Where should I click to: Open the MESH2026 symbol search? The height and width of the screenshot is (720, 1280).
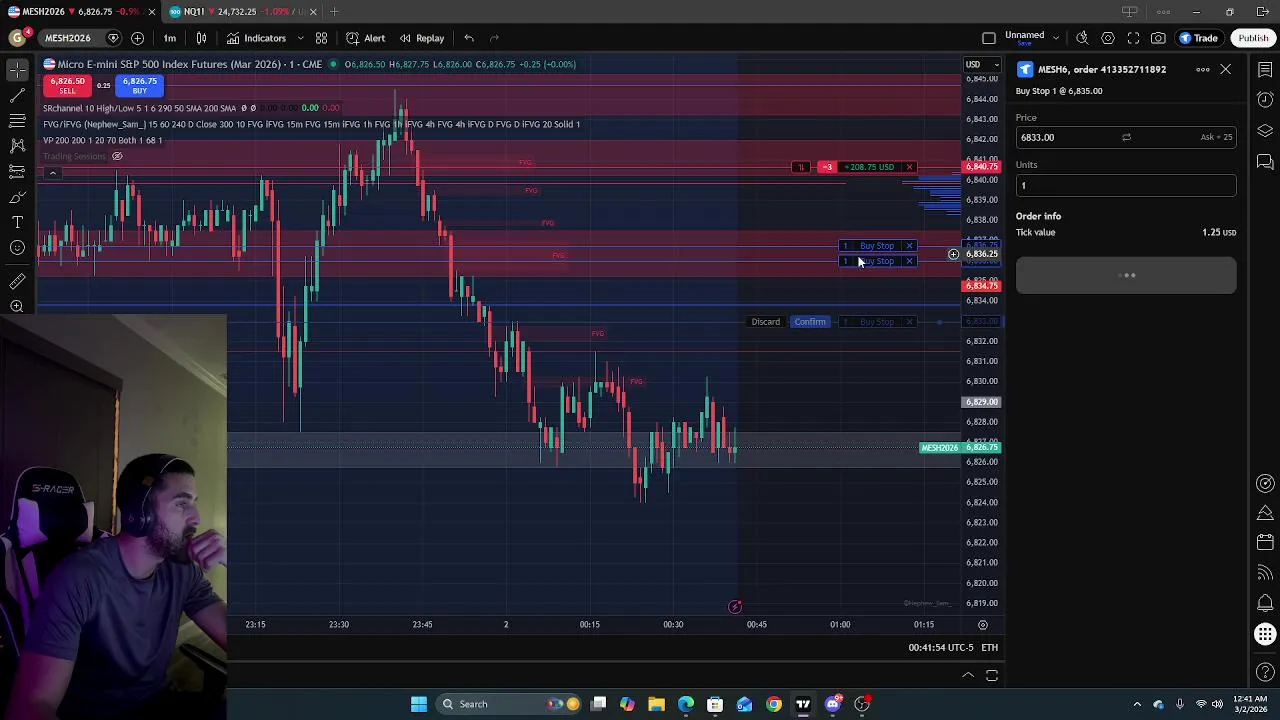point(67,38)
